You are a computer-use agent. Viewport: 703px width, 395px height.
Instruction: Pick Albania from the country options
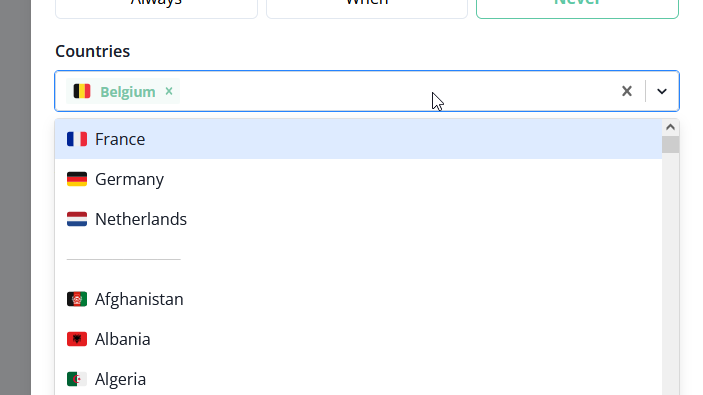[x=358, y=339]
